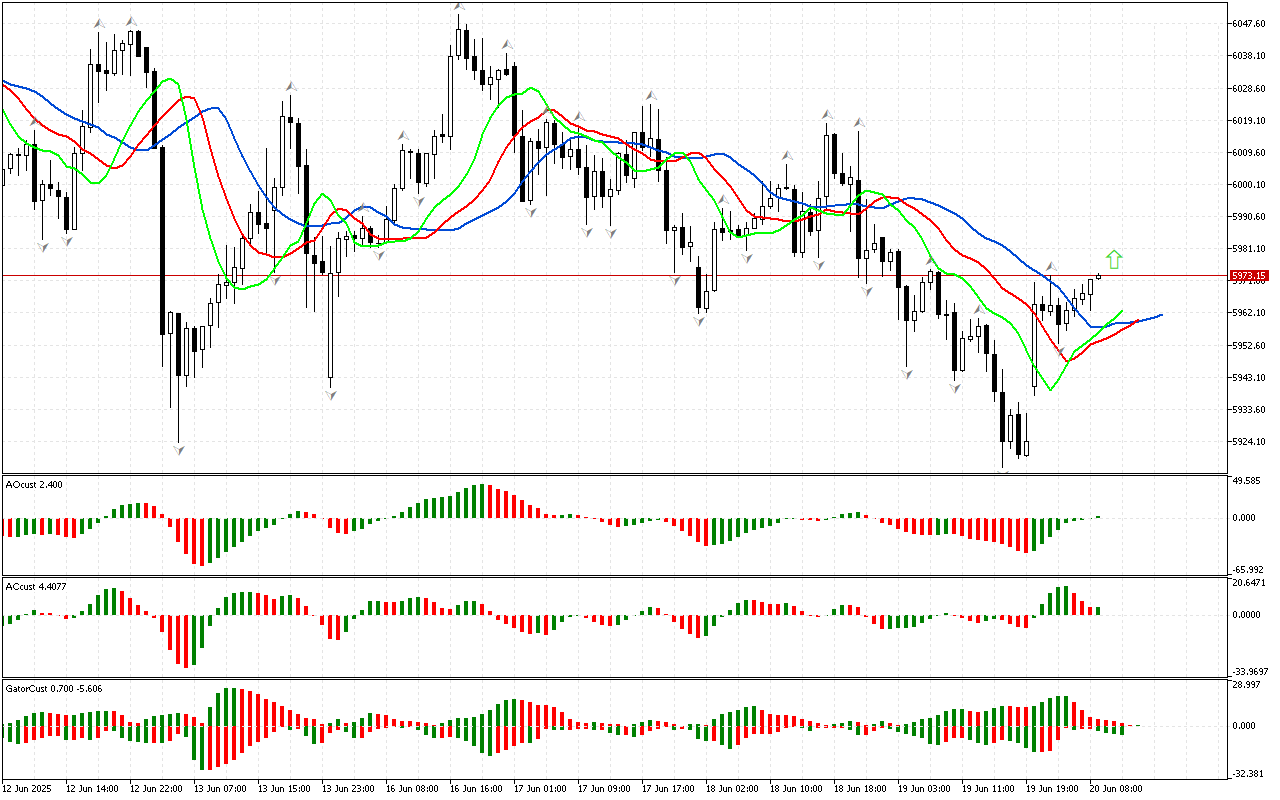The height and width of the screenshot is (800, 1280).
Task: Click the 18 Jun 18:00 time label
Action: pos(859,789)
